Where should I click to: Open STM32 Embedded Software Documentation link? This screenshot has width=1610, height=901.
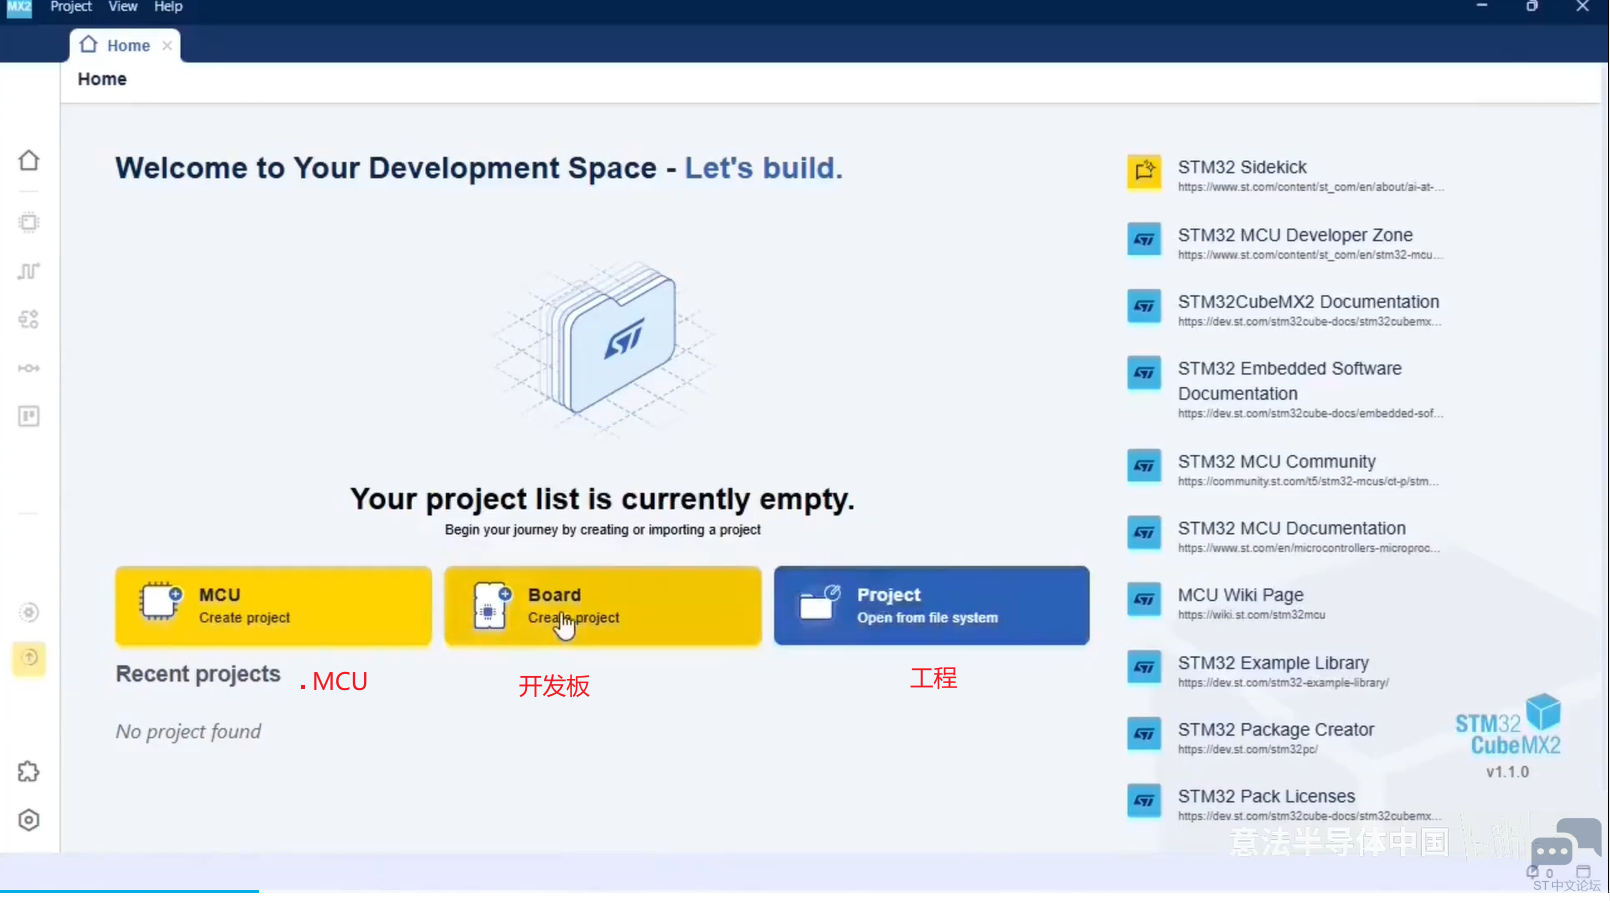[1290, 381]
